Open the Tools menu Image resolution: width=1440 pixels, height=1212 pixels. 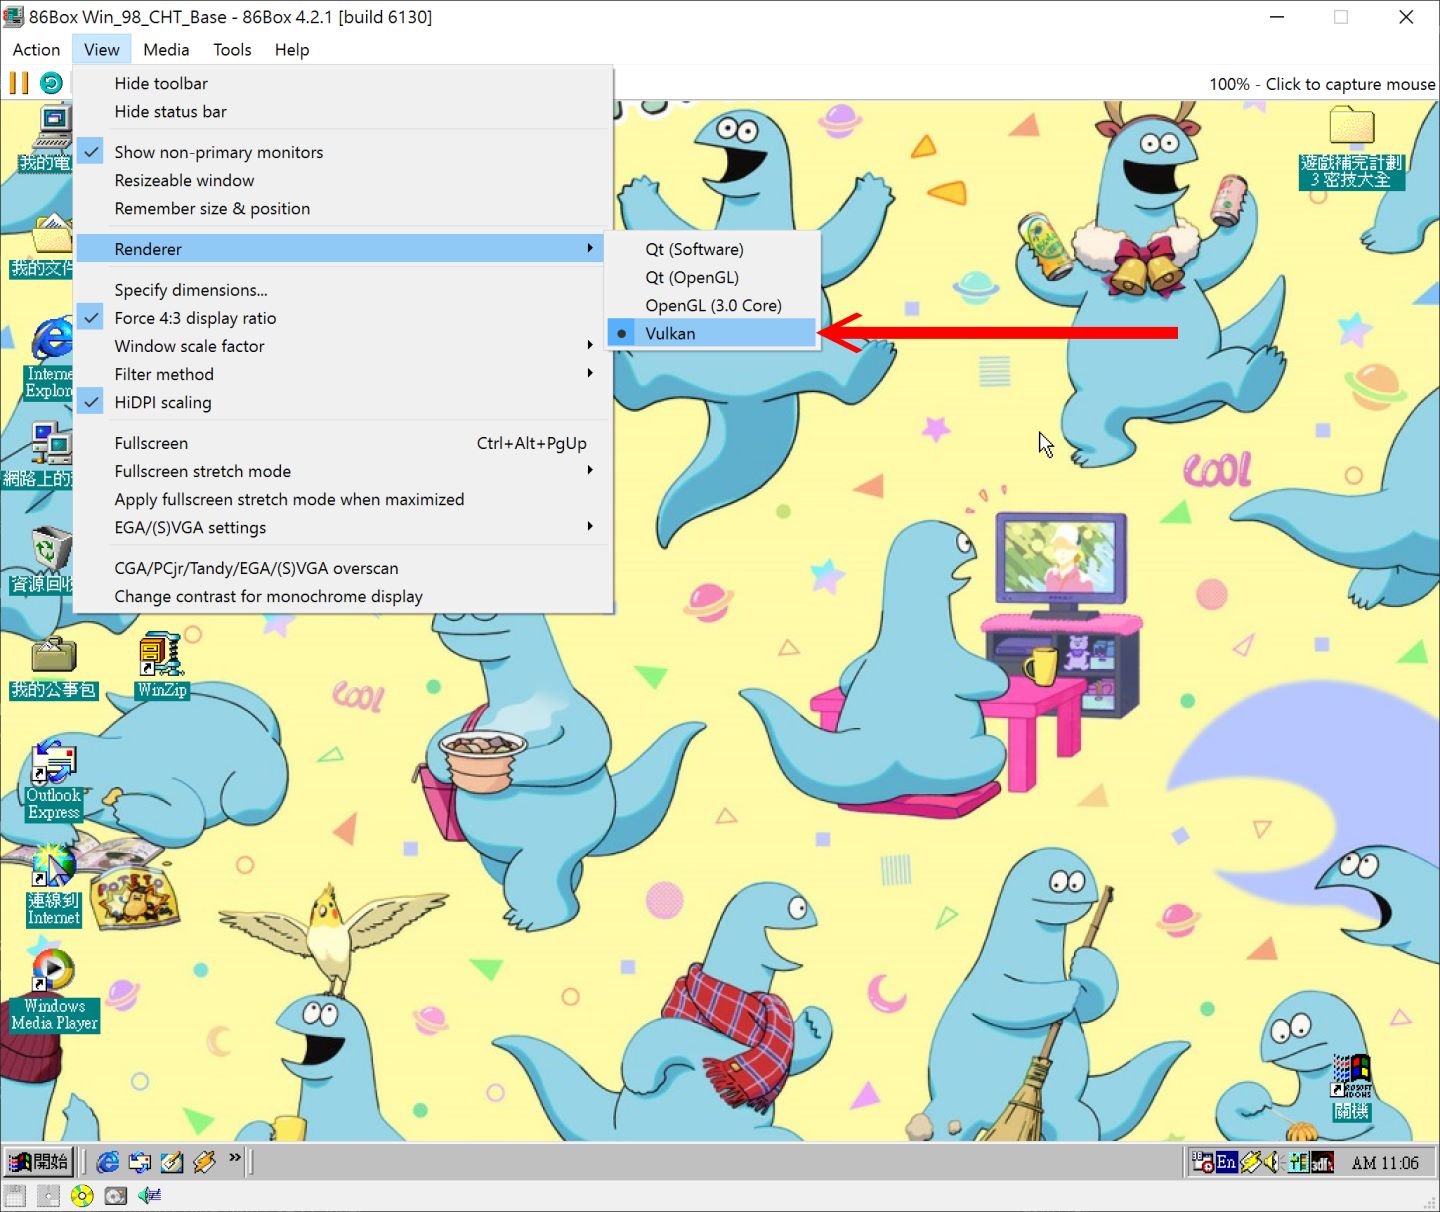tap(232, 49)
